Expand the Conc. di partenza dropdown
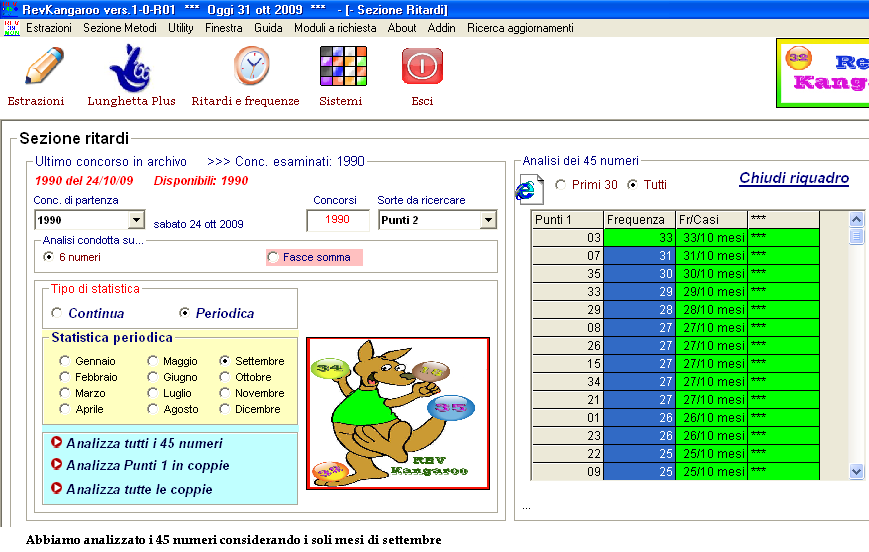 point(136,220)
